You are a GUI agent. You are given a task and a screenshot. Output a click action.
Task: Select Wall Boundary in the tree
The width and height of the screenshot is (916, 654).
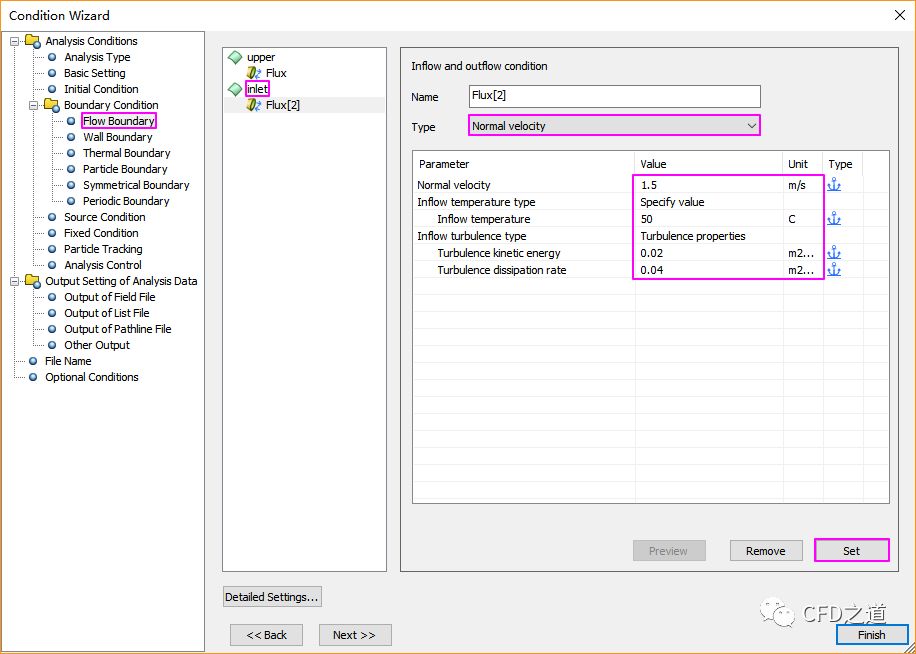point(117,137)
